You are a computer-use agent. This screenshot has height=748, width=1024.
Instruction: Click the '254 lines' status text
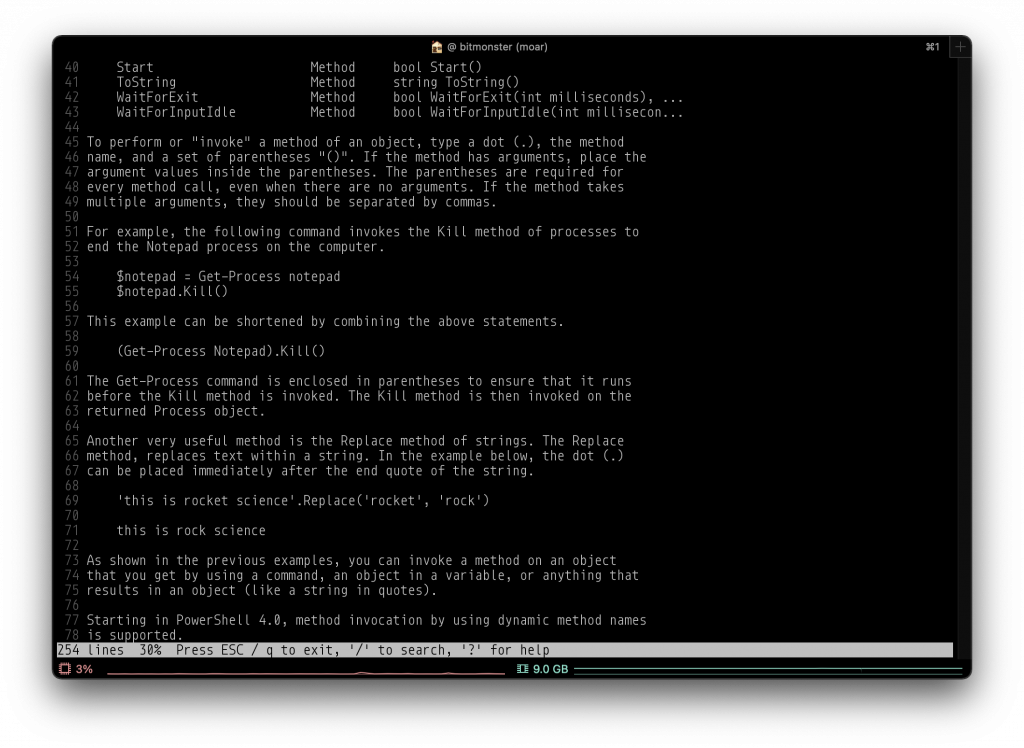pos(90,650)
